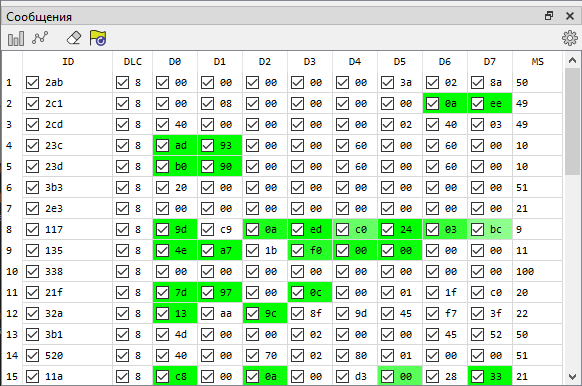The height and width of the screenshot is (386, 582).
Task: Click the DLC column header
Action: [x=133, y=61]
